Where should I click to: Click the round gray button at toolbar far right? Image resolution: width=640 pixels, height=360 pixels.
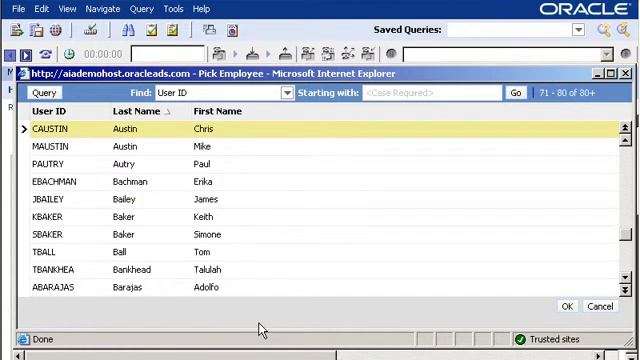tap(625, 53)
